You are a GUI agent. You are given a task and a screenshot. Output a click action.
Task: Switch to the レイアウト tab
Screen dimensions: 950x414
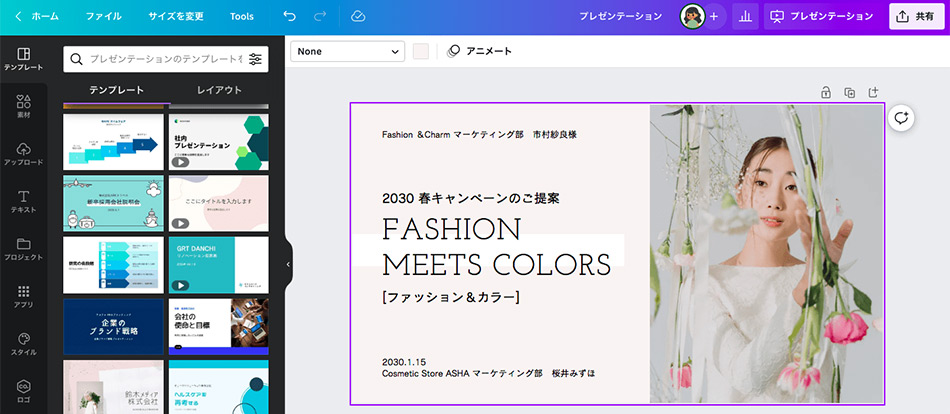click(x=219, y=90)
